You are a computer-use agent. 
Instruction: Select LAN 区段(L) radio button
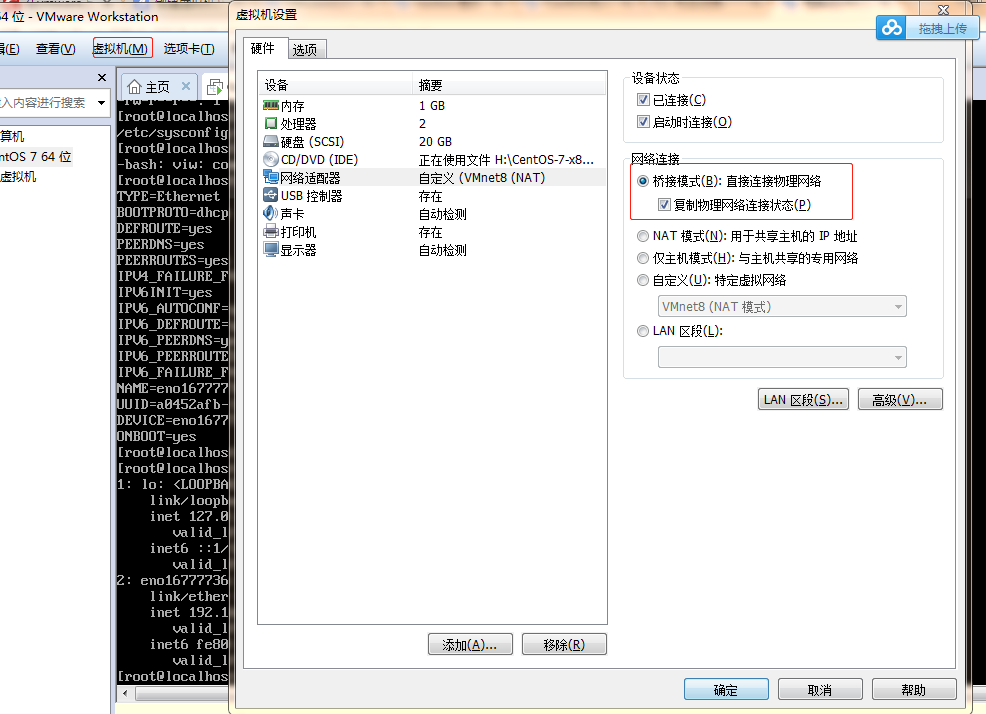[643, 331]
